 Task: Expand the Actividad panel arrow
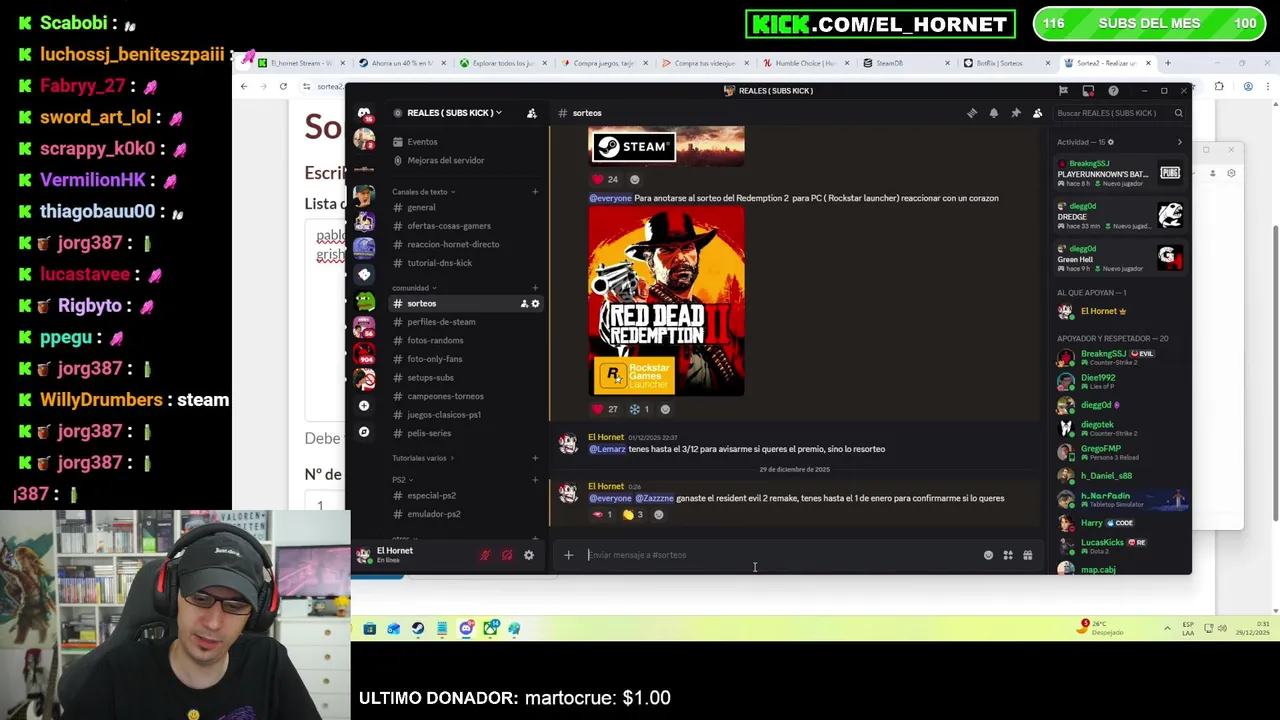tap(1179, 142)
